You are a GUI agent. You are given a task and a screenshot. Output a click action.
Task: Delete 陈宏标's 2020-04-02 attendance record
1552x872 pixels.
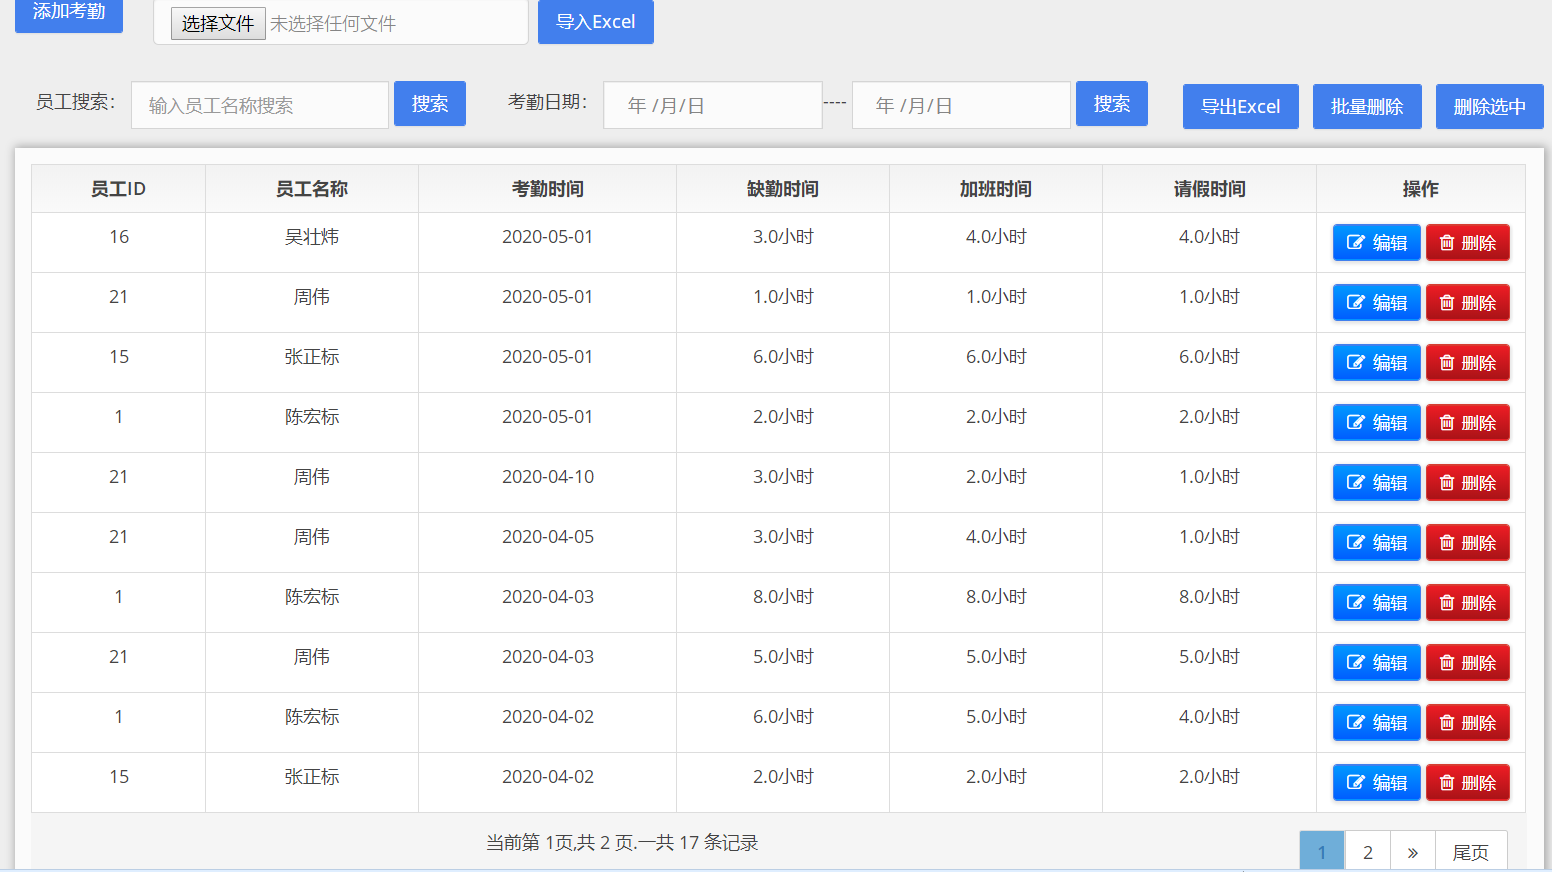(x=1467, y=722)
